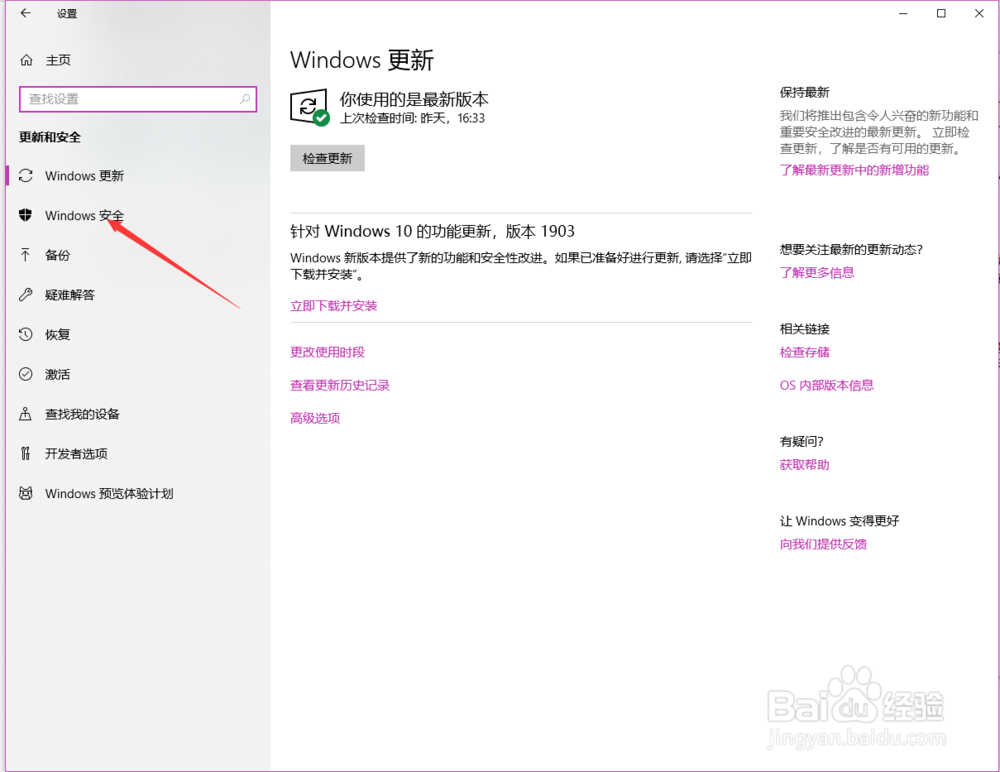Open OS 内部版本信息 link
Viewport: 1000px width, 772px height.
(x=827, y=385)
